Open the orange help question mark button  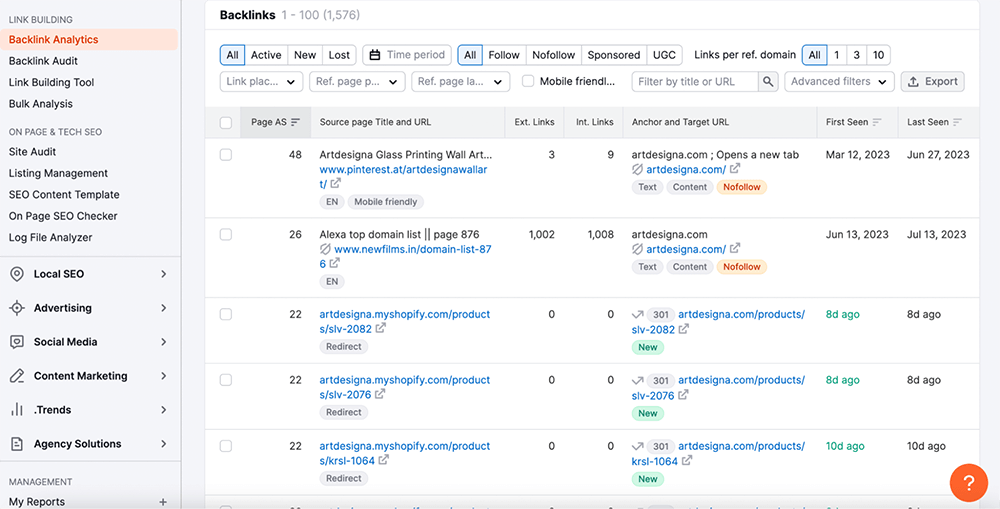(x=968, y=483)
